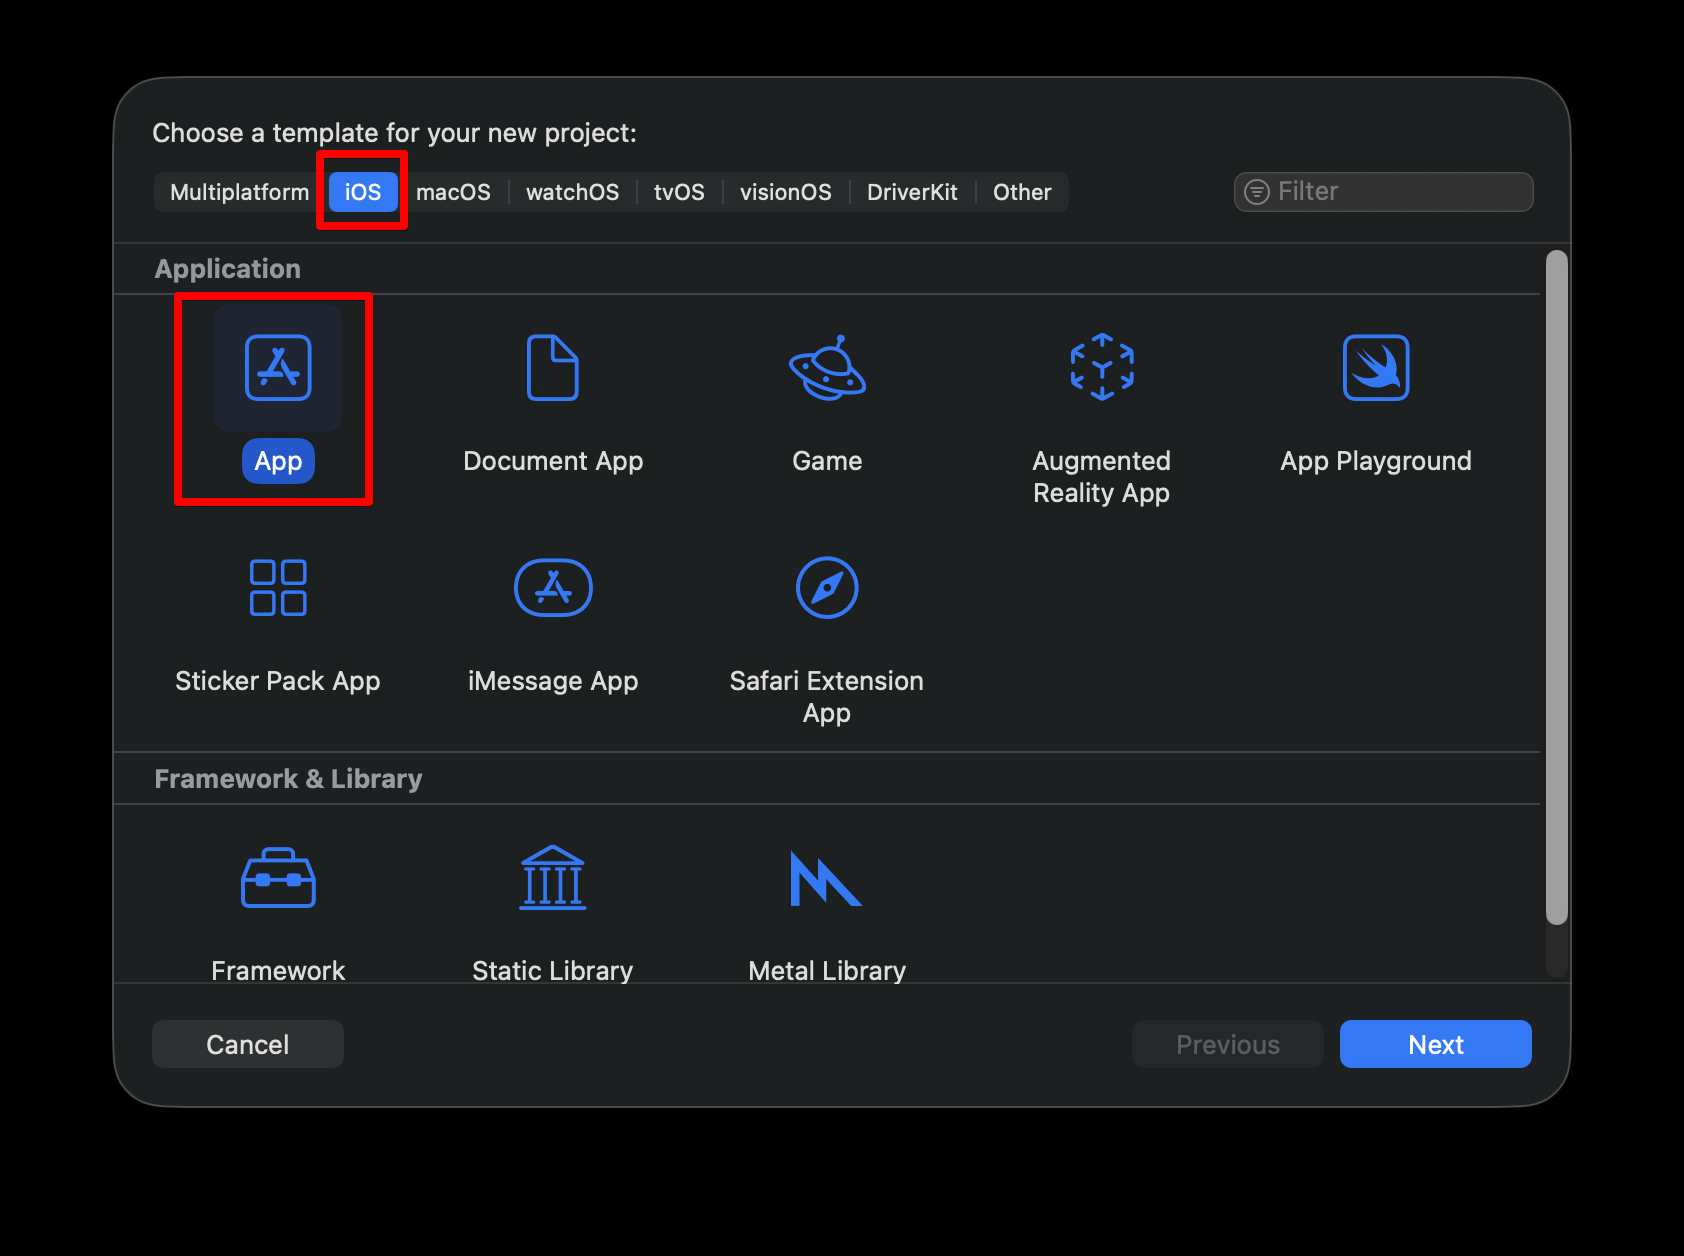
Task: Select the Static Library building icon
Action: (553, 878)
